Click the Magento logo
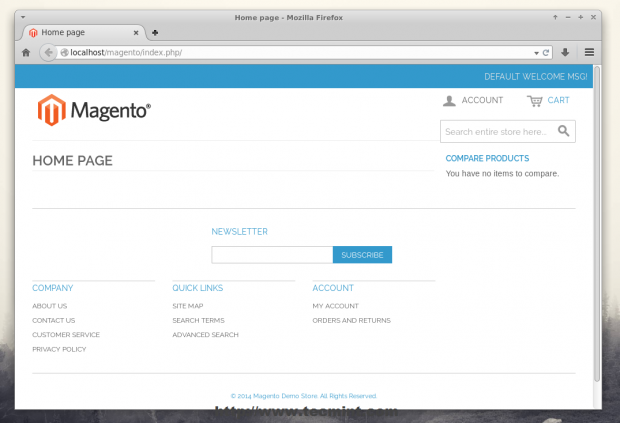 pos(94,110)
